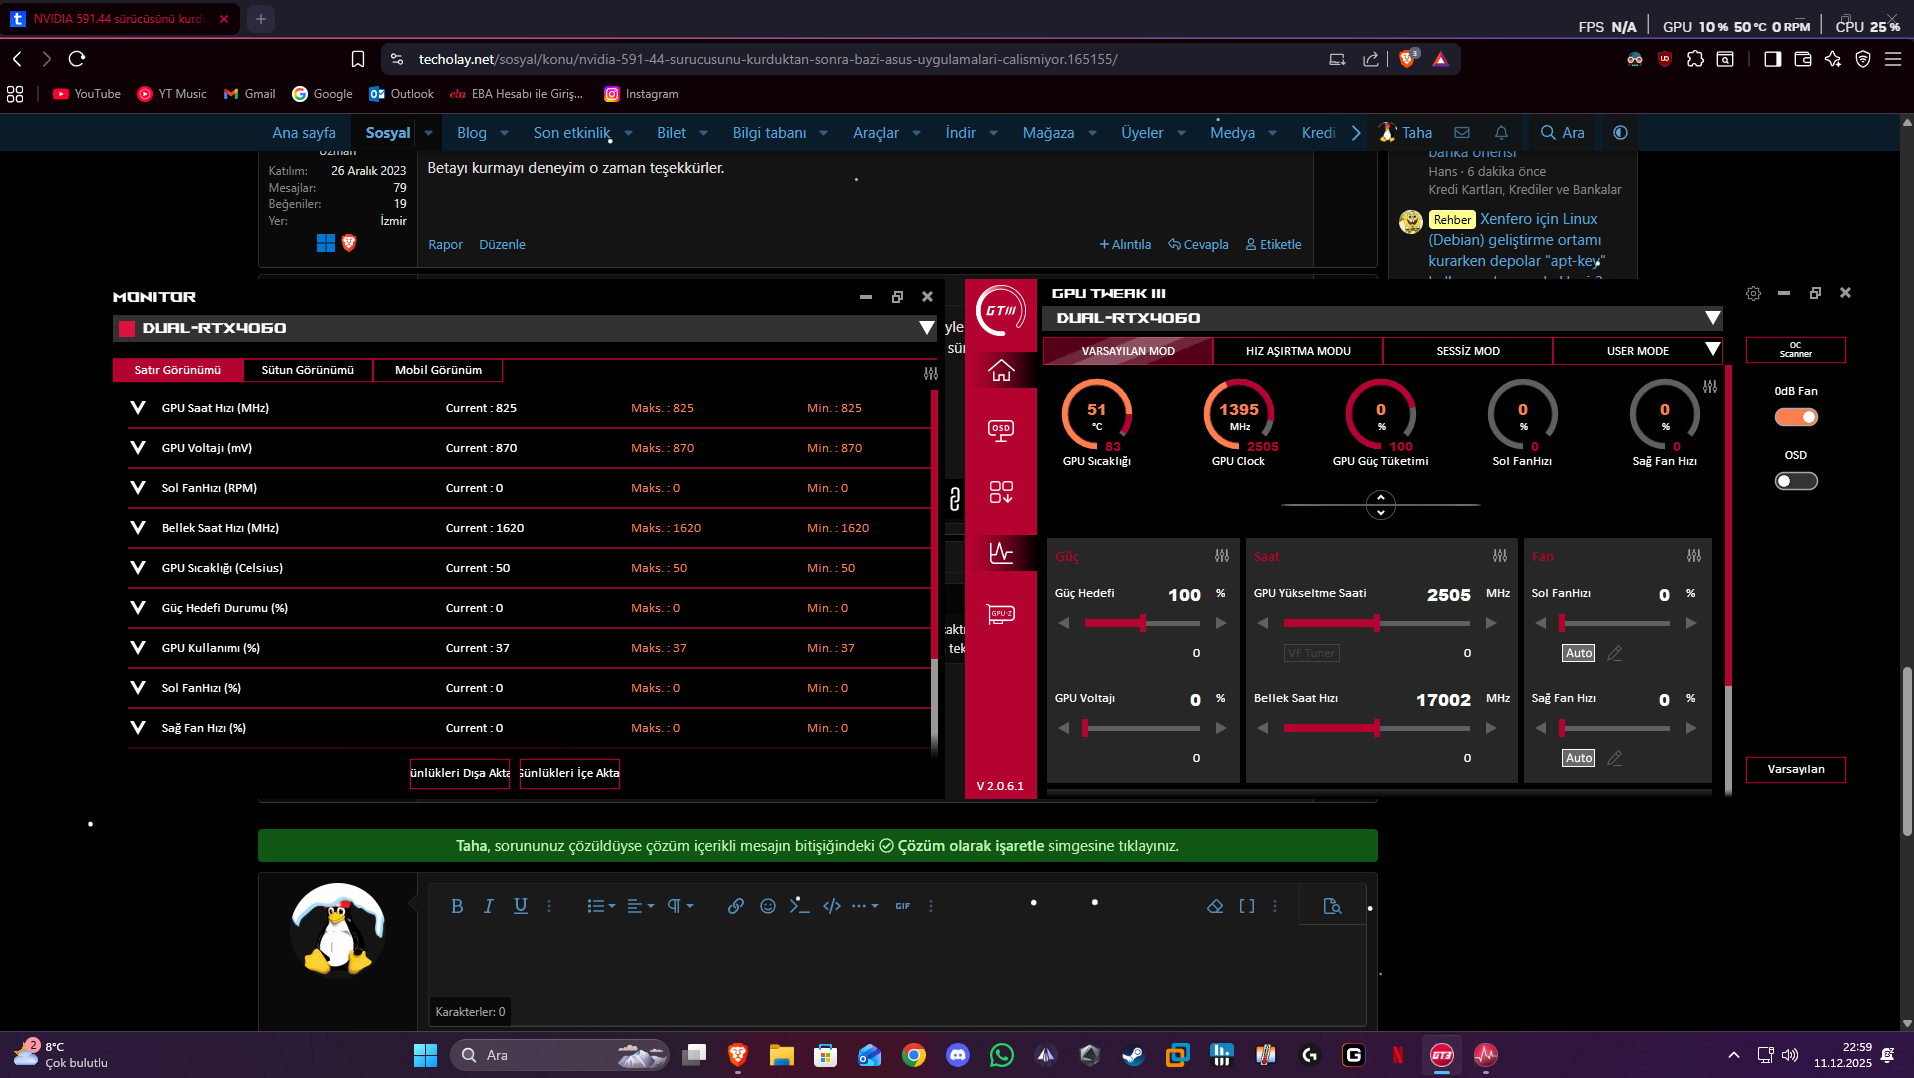Click the eraser remove-formatting icon
1914x1078 pixels.
click(1215, 906)
